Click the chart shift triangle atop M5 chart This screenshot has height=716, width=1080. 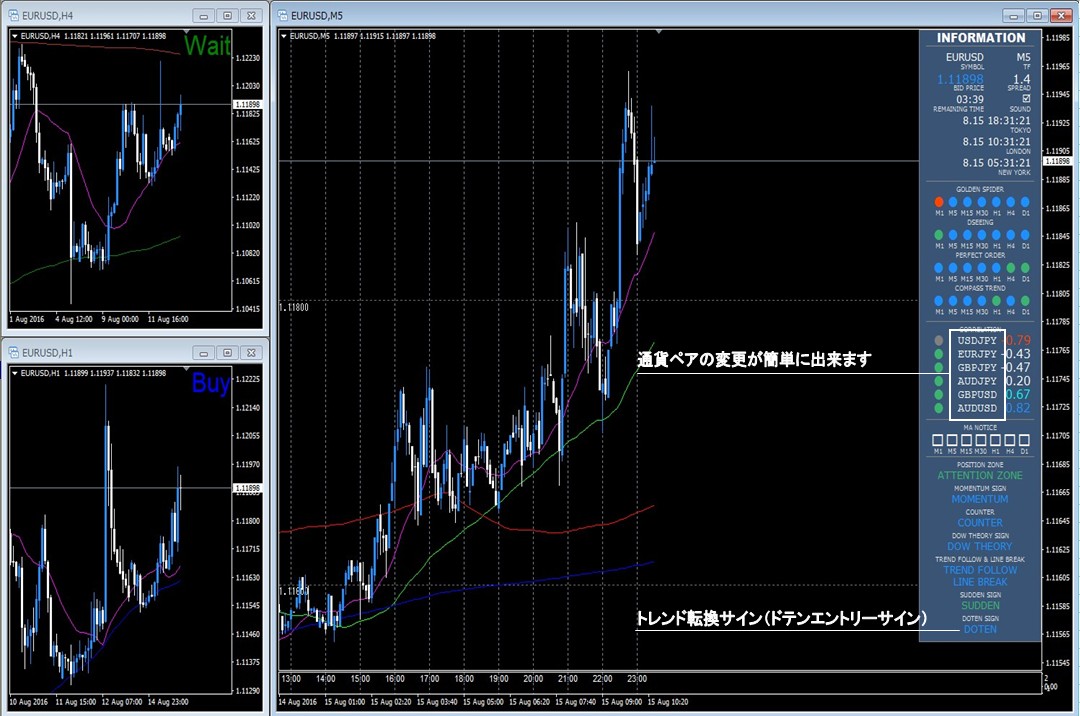click(x=658, y=32)
